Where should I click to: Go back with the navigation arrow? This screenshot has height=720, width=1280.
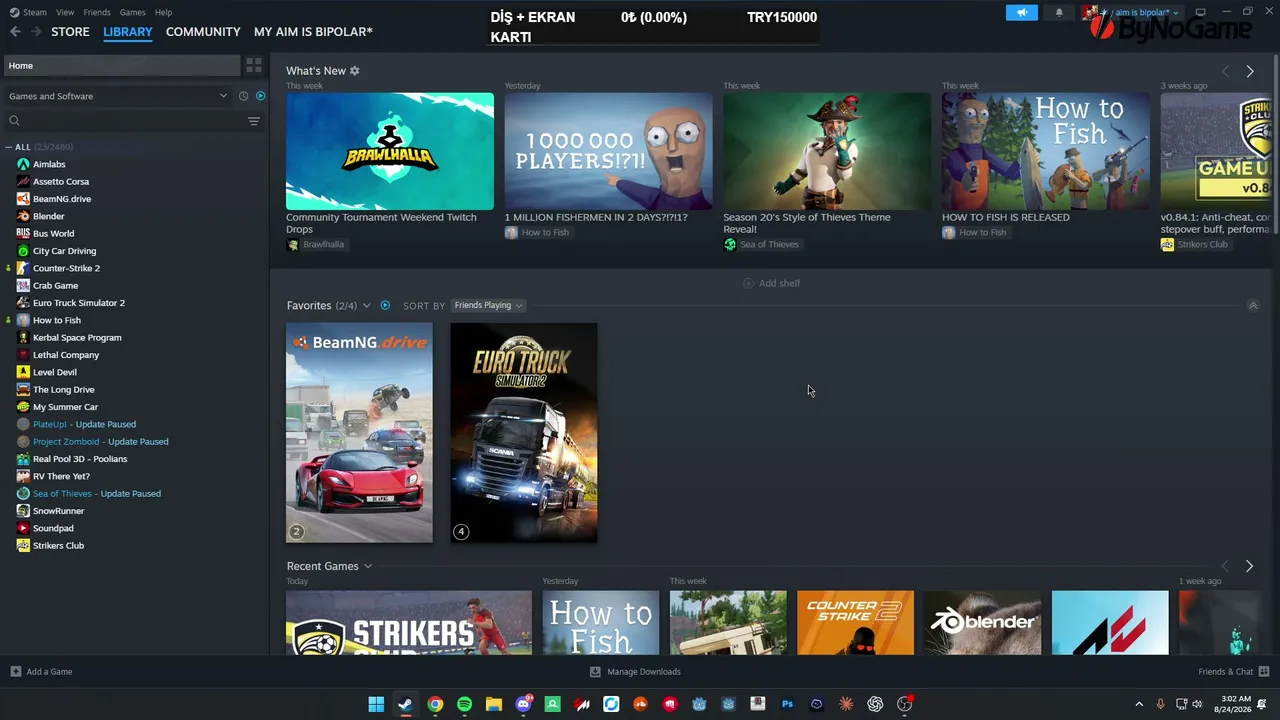15,32
